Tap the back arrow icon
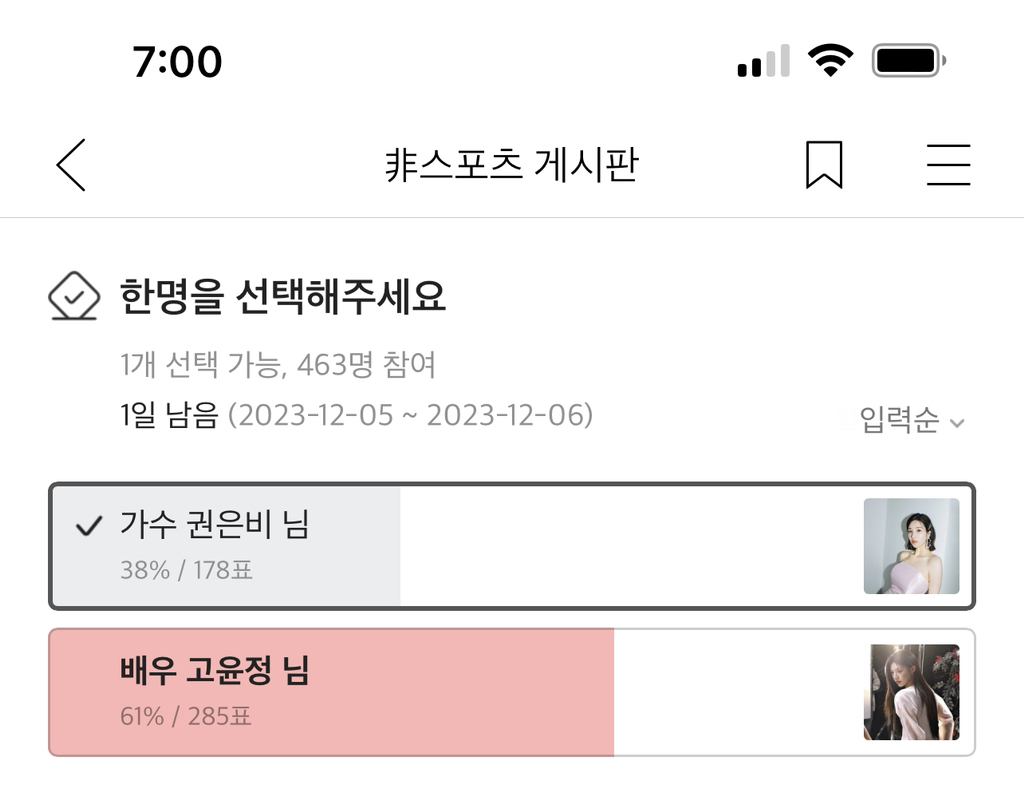 [x=71, y=165]
